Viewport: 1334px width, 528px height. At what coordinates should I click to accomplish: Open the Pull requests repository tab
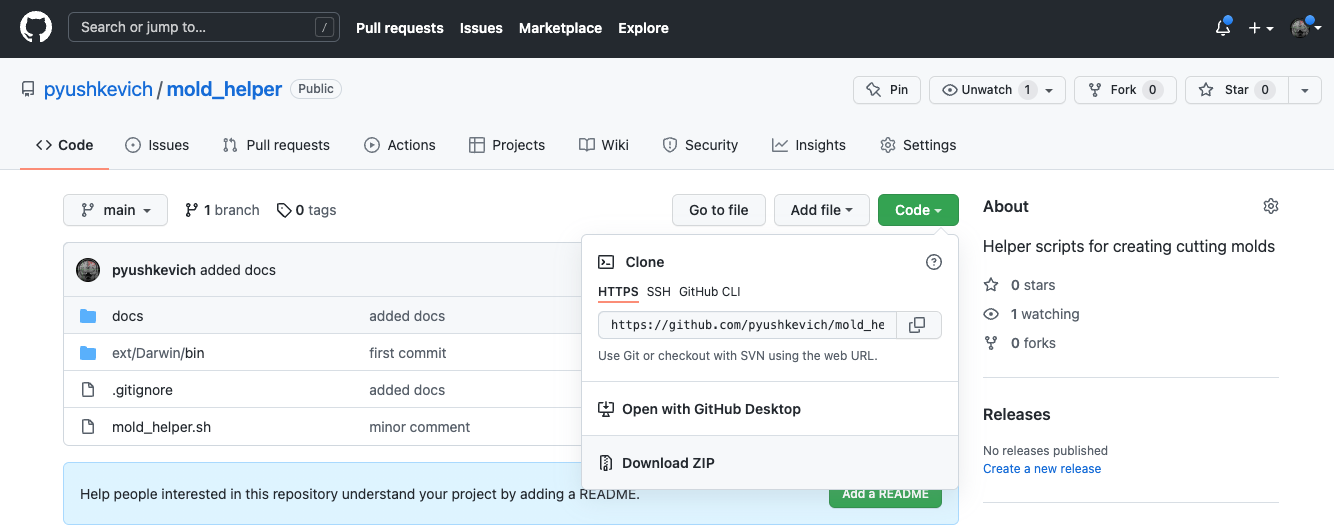tap(276, 145)
